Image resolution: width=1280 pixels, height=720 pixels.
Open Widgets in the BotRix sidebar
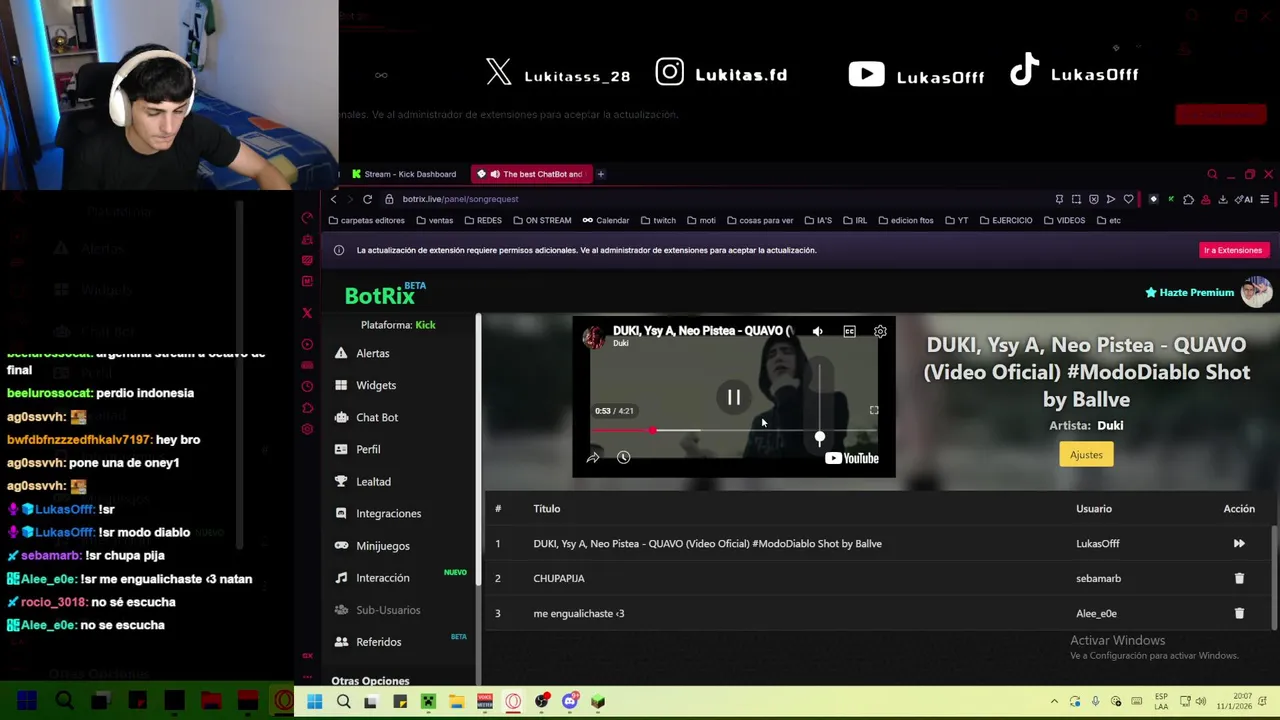(376, 385)
